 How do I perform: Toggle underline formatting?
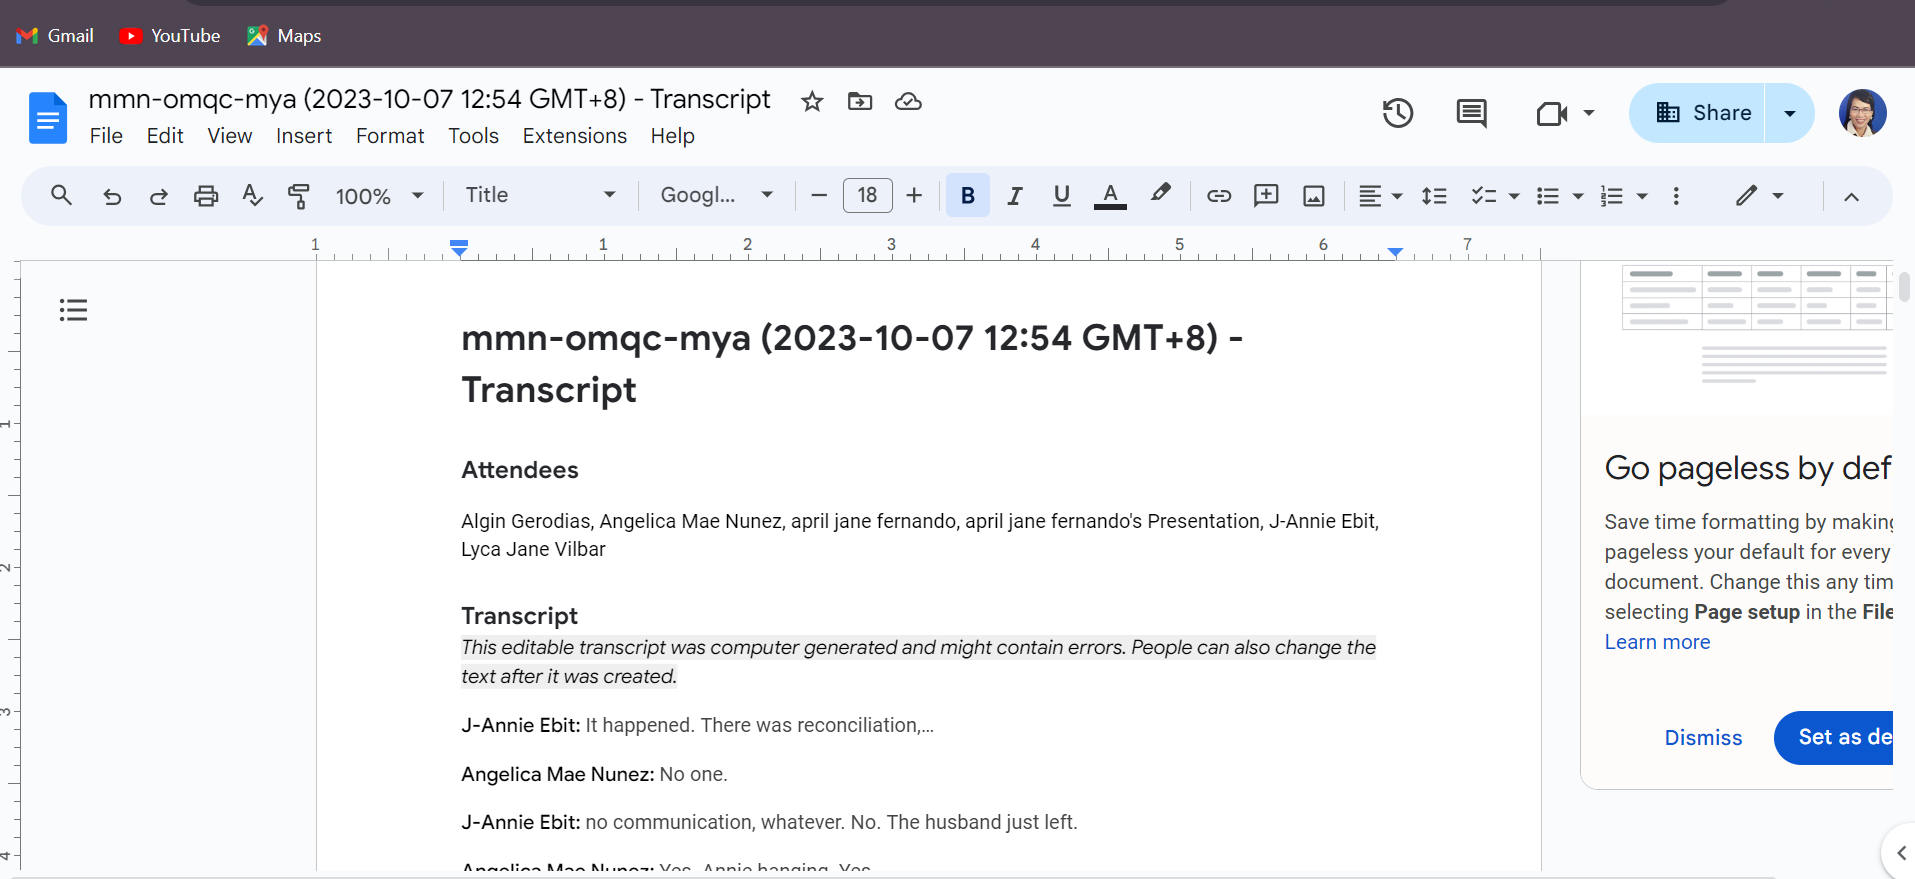1061,196
